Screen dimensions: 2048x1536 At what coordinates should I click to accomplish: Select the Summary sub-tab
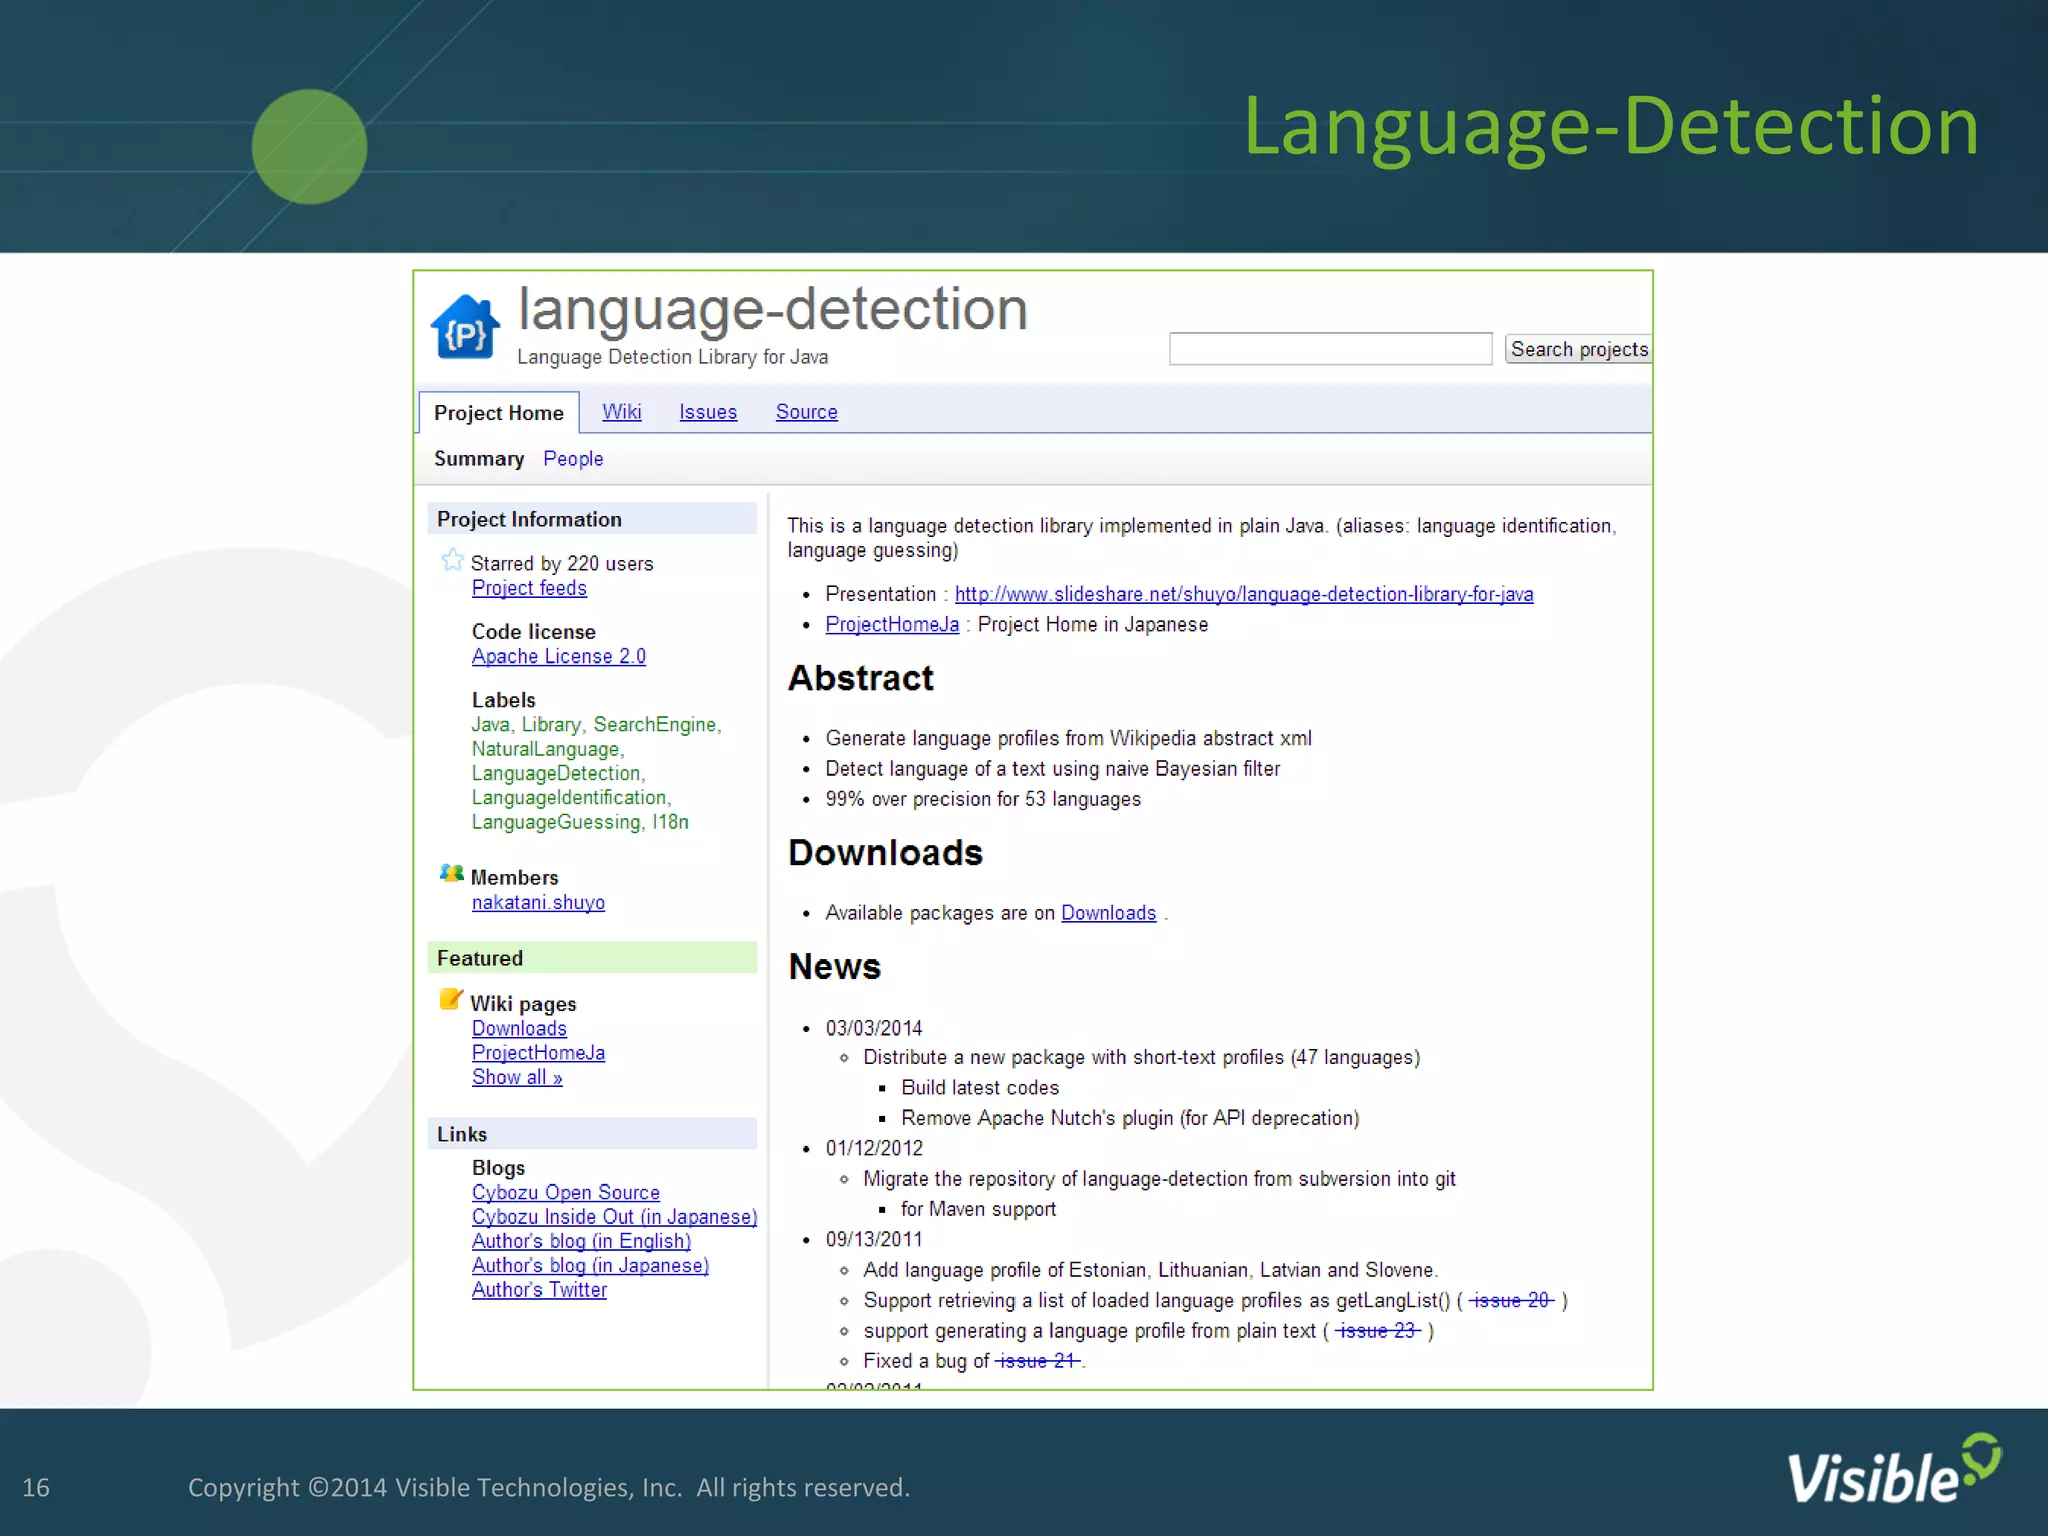479,459
